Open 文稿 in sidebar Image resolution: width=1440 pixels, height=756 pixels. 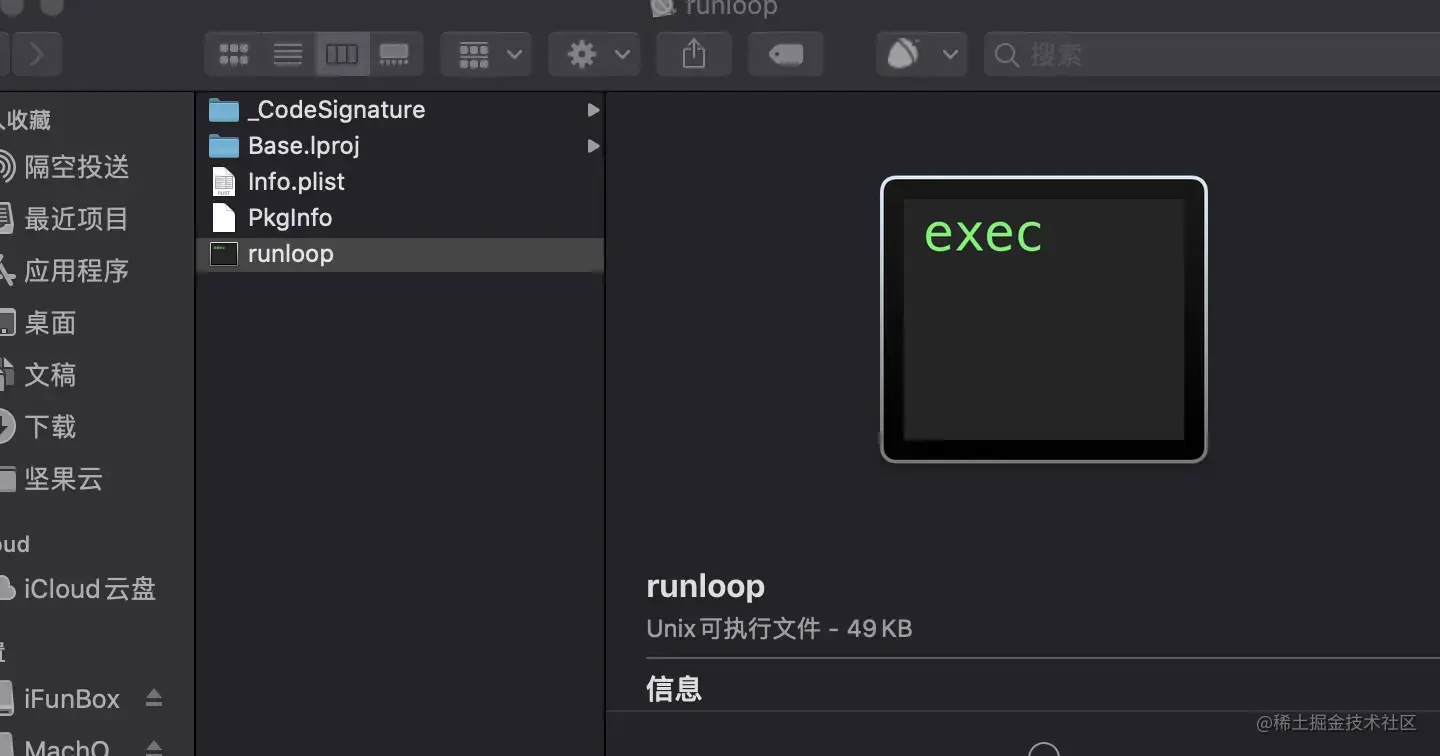pyautogui.click(x=39, y=375)
